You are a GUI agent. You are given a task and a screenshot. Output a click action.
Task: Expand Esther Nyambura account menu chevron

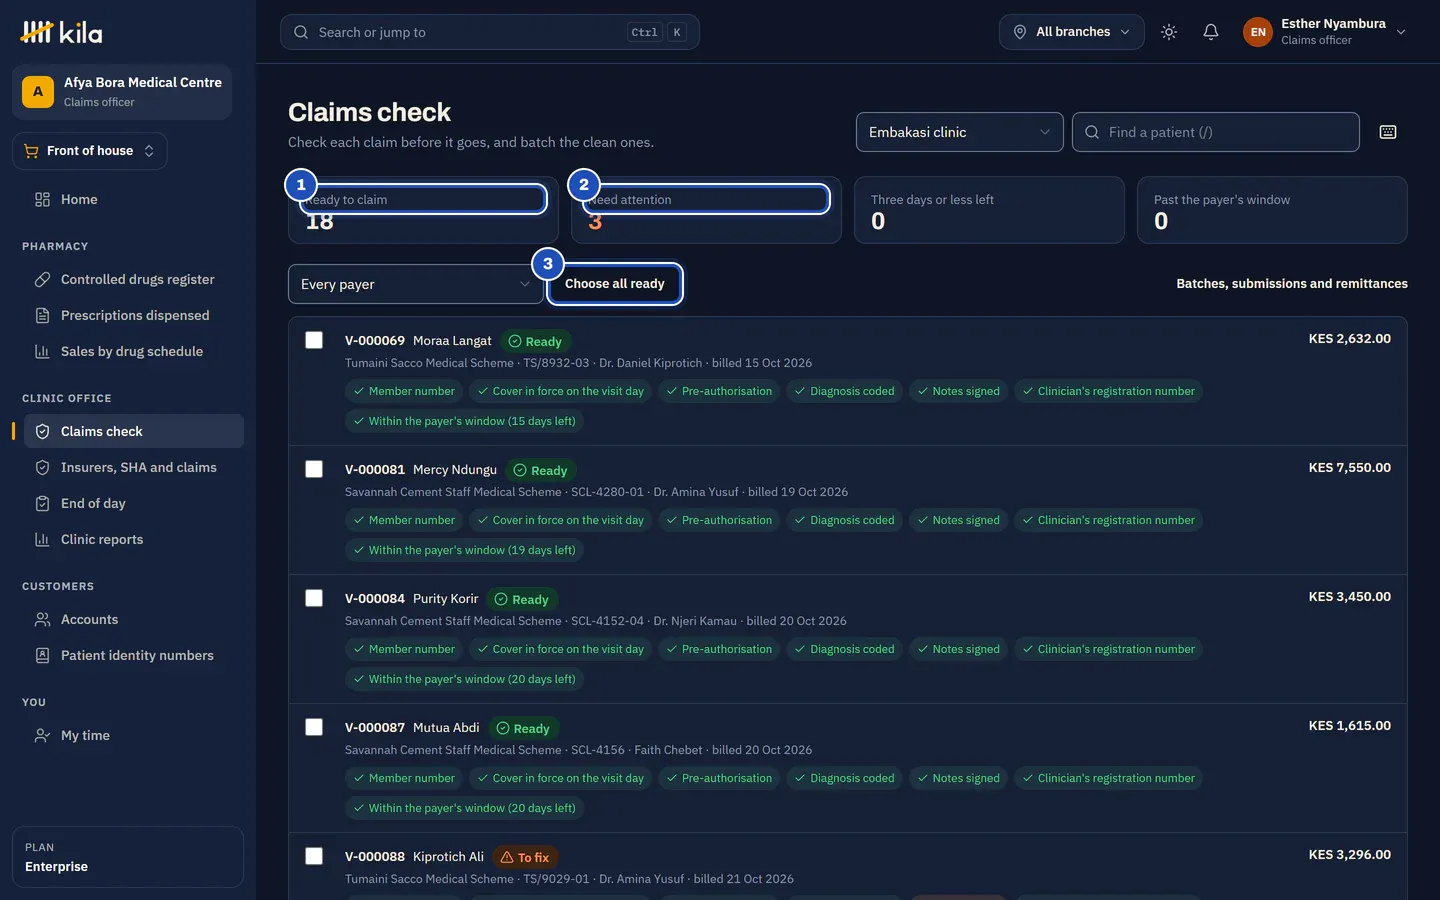click(x=1401, y=32)
